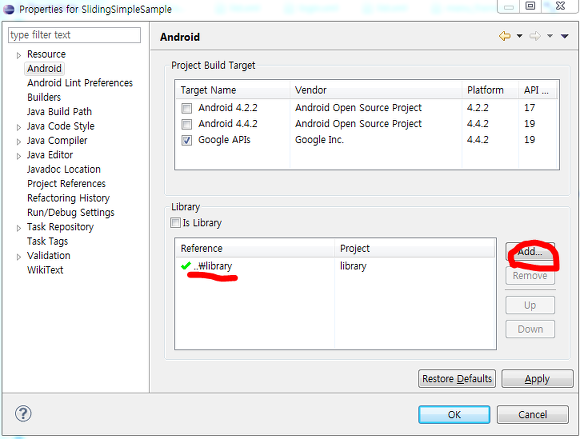Select the Resource tree item
This screenshot has height=439, width=580.
pos(46,54)
